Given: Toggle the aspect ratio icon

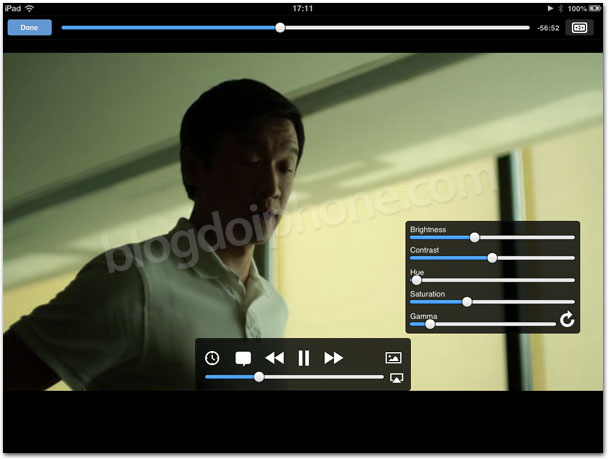Looking at the screenshot, I should 579,28.
